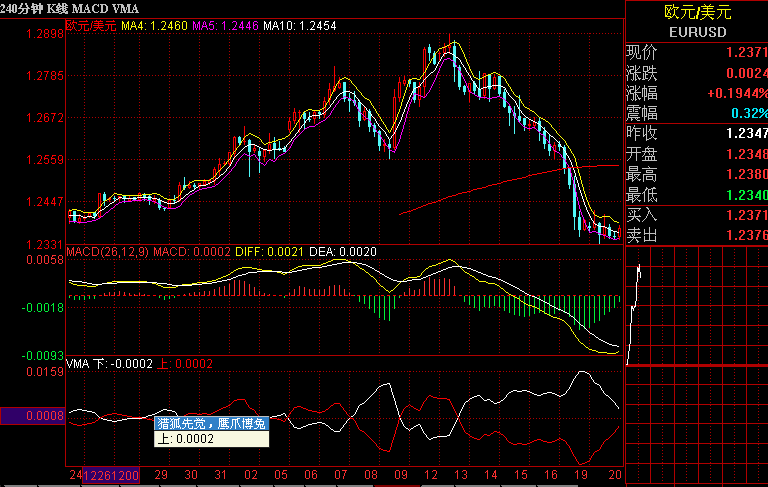
Task: Click the -0.0018 MACD axis label
Action: [x=43, y=308]
